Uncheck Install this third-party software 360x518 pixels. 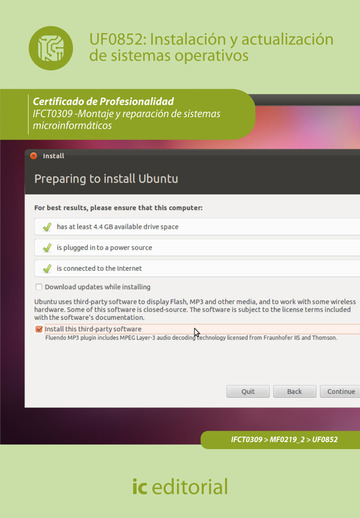click(x=39, y=329)
